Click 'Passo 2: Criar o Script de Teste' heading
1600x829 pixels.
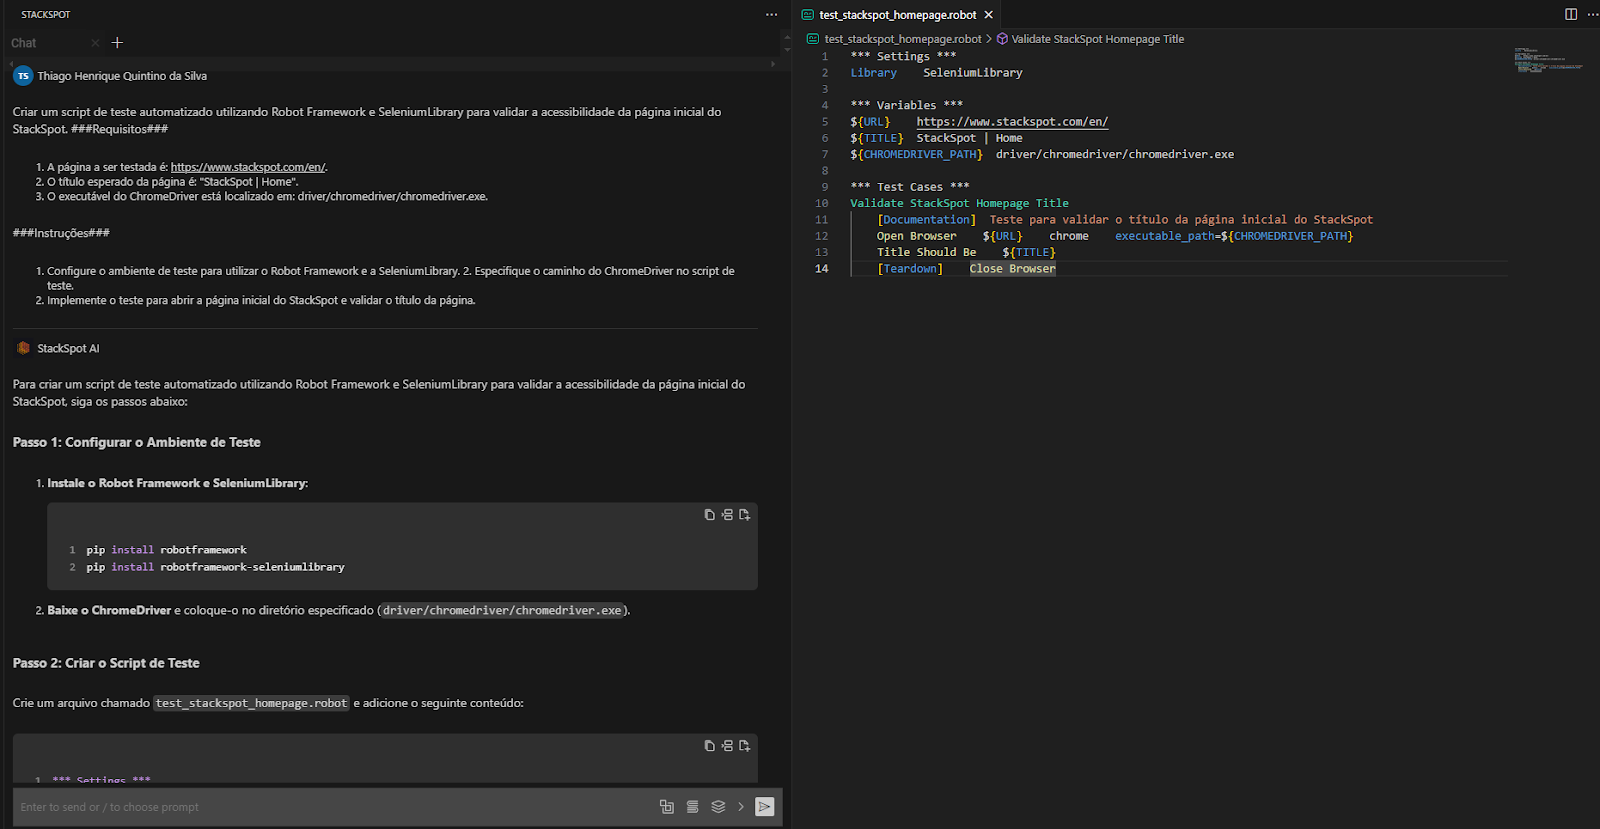[106, 663]
